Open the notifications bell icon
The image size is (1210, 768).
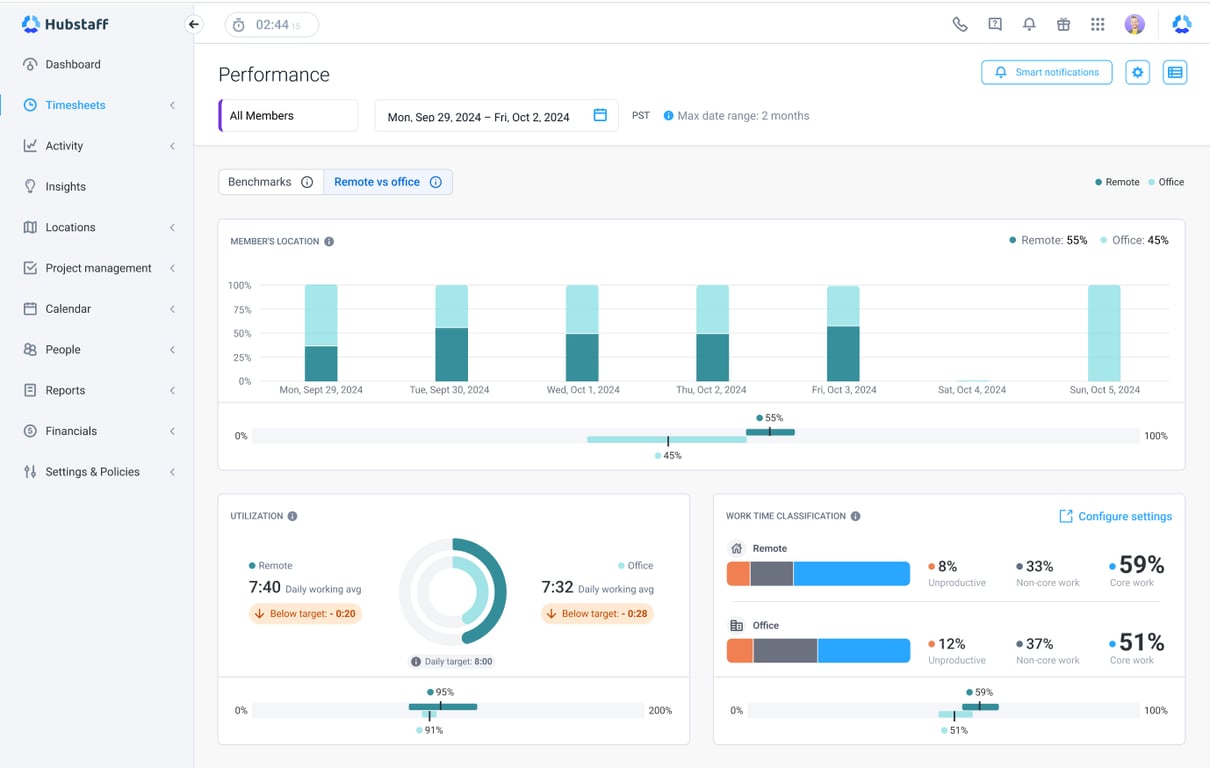[1029, 25]
